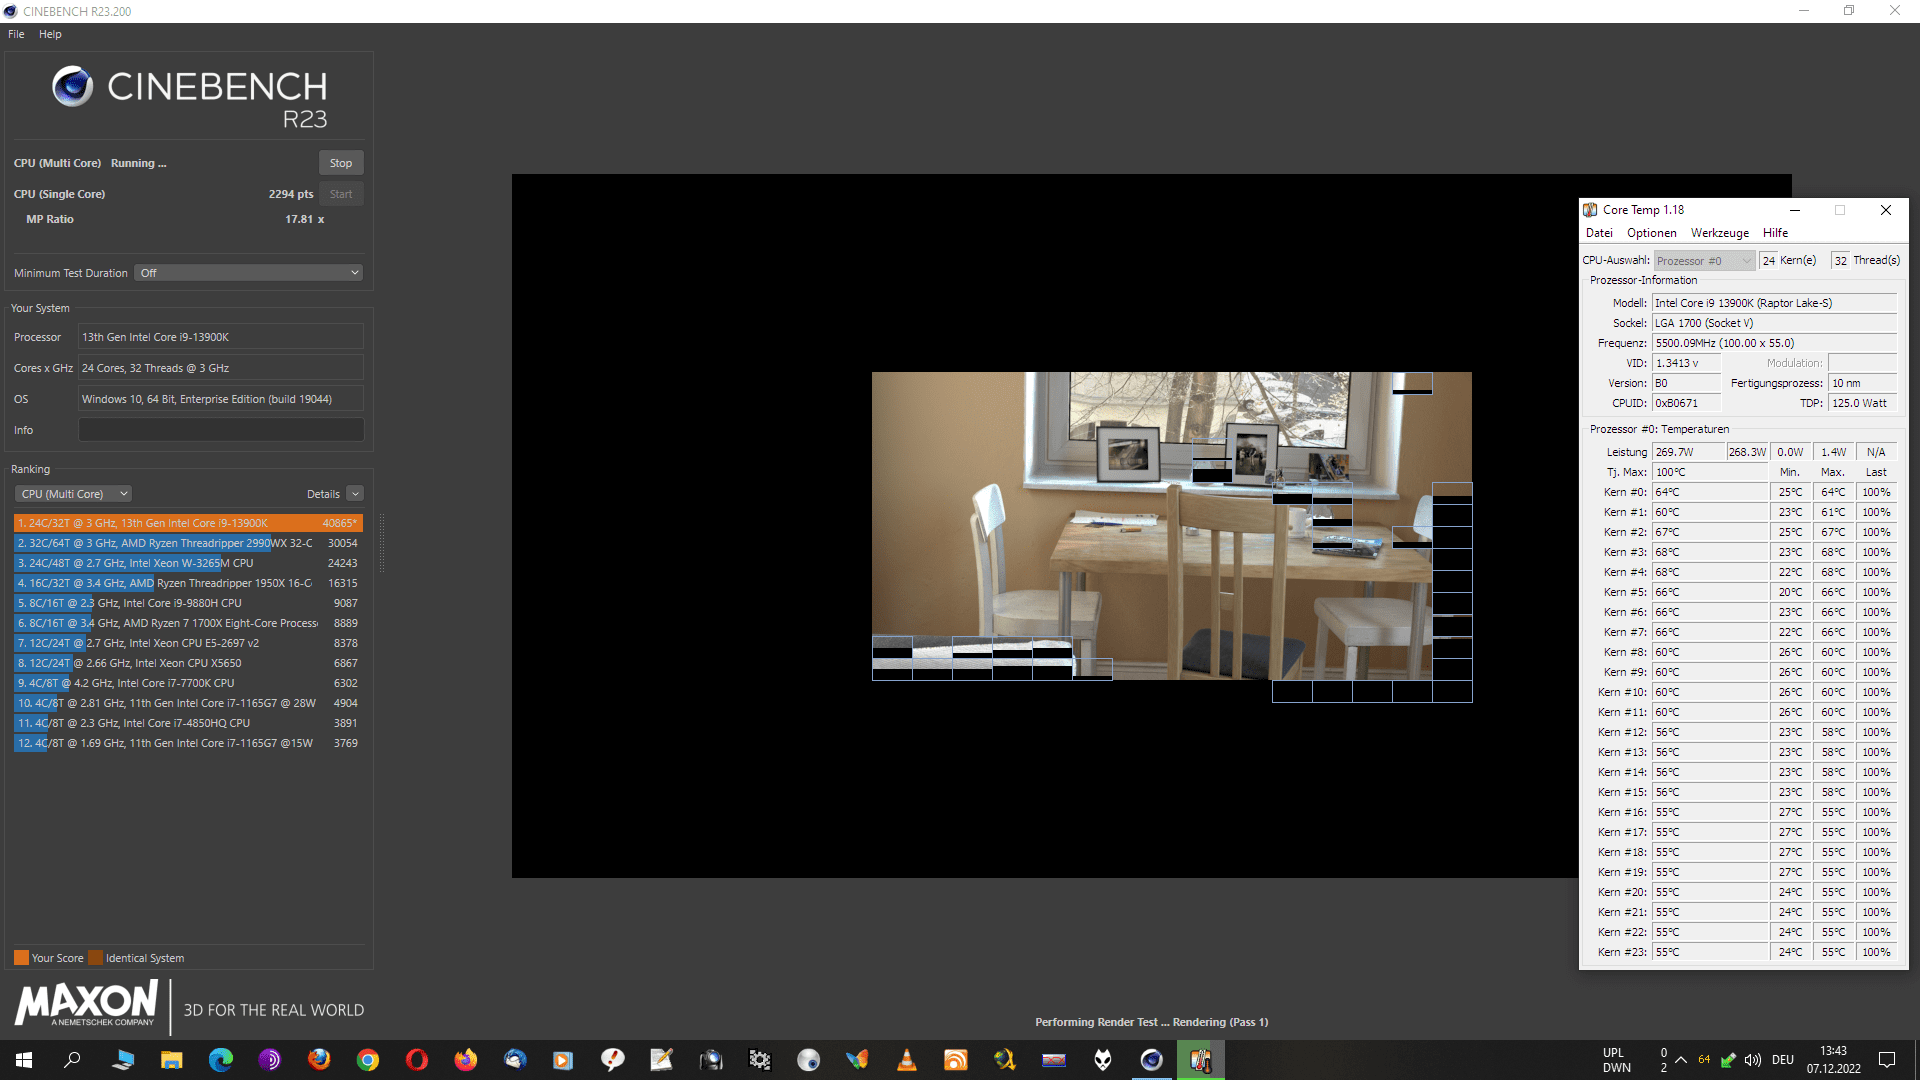Viewport: 1920px width, 1080px height.
Task: Click the Identical System legend swatch
Action: click(95, 958)
